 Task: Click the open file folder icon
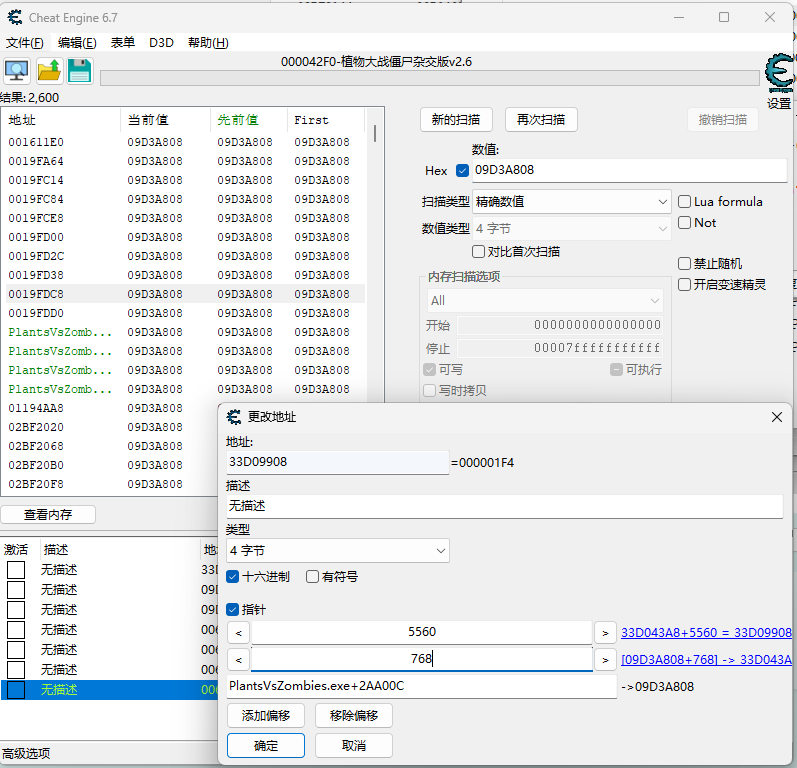[x=49, y=70]
